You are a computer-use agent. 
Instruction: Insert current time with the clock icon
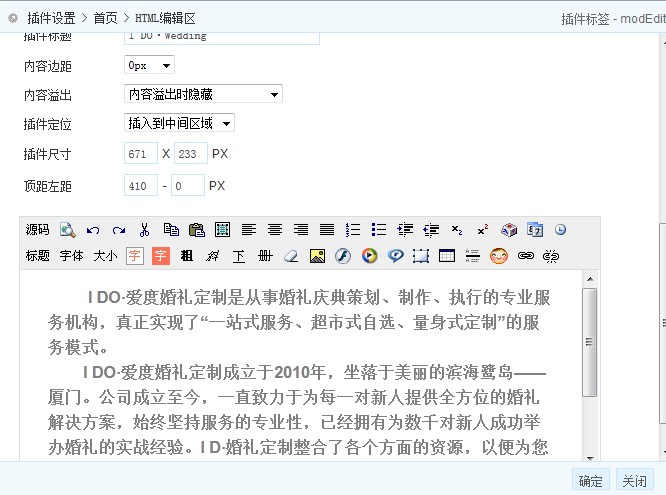[x=560, y=230]
